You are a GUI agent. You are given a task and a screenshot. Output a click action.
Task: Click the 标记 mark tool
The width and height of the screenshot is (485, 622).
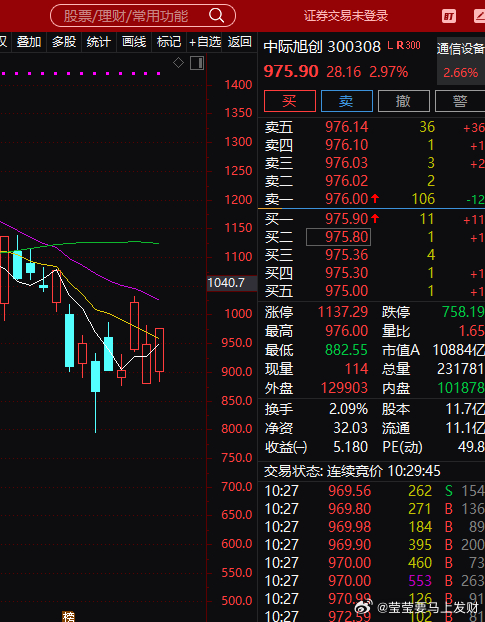(169, 42)
